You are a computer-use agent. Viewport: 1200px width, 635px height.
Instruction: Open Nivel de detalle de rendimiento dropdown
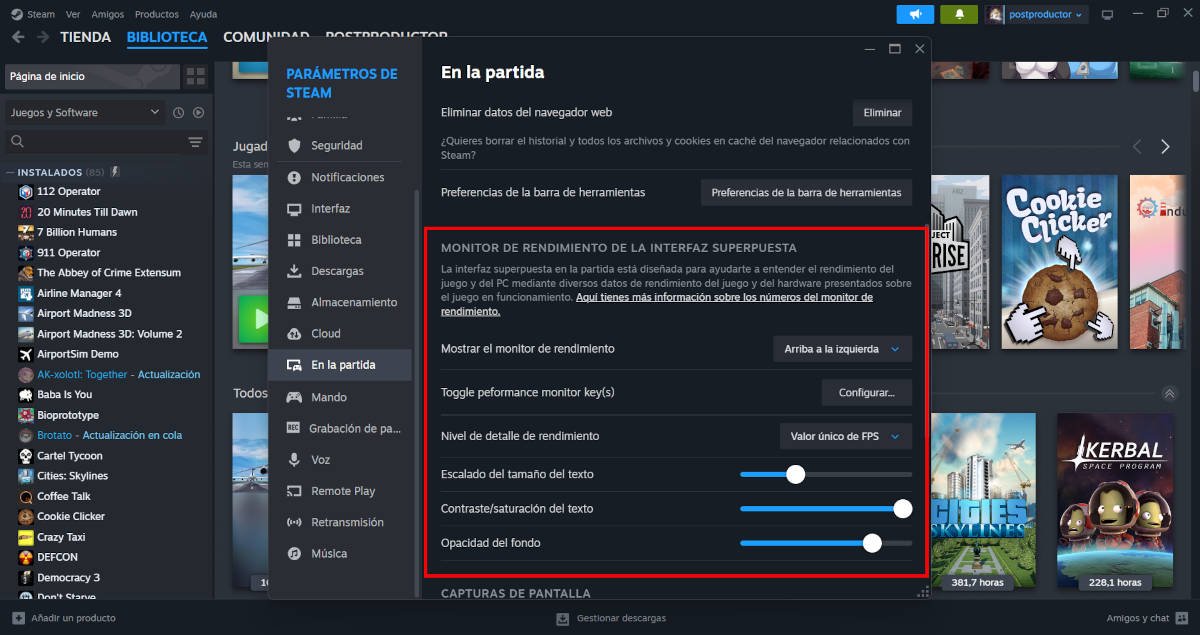point(845,436)
